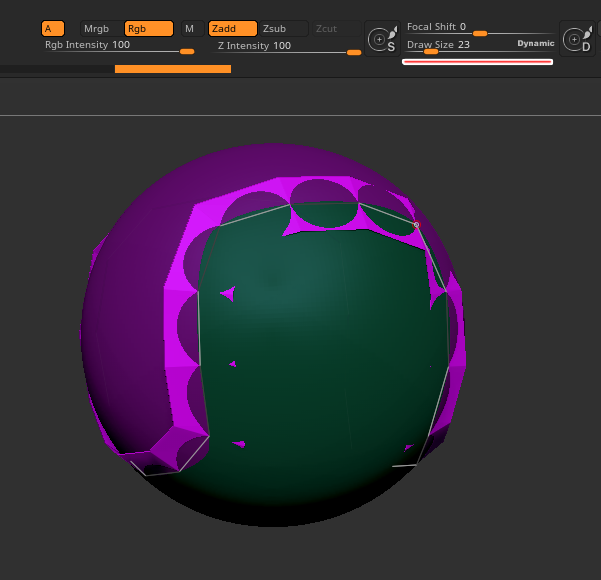
Task: Select Zadd sculpt mode
Action: (x=232, y=29)
